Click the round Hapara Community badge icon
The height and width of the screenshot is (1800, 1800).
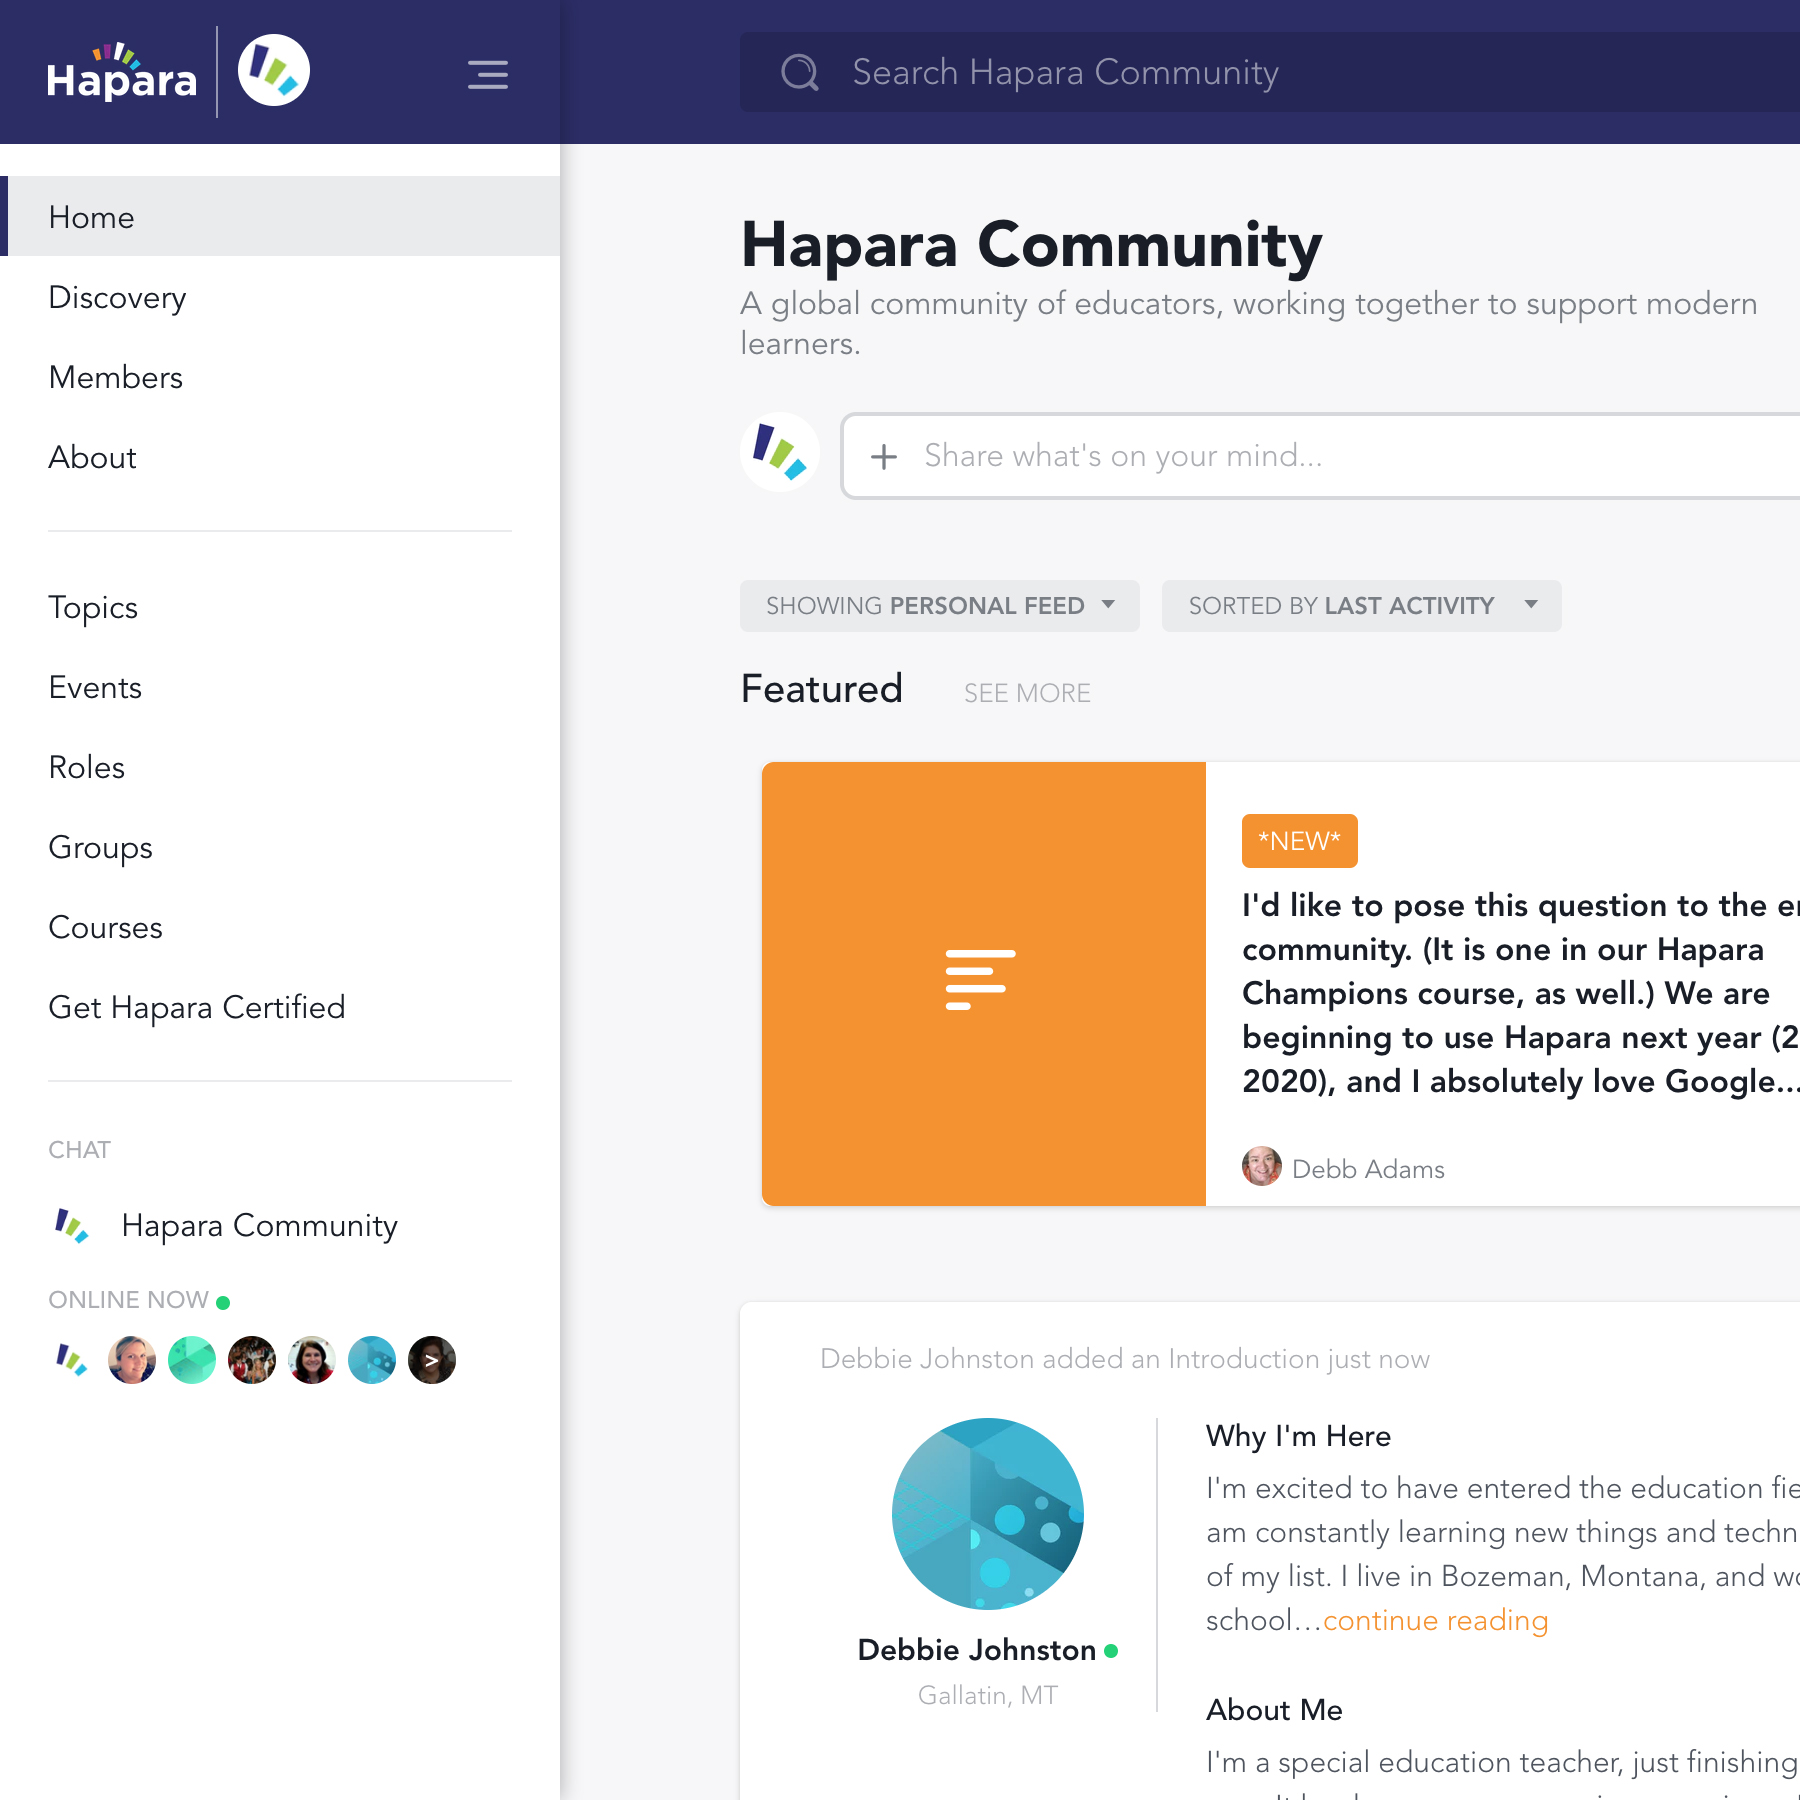(x=274, y=70)
